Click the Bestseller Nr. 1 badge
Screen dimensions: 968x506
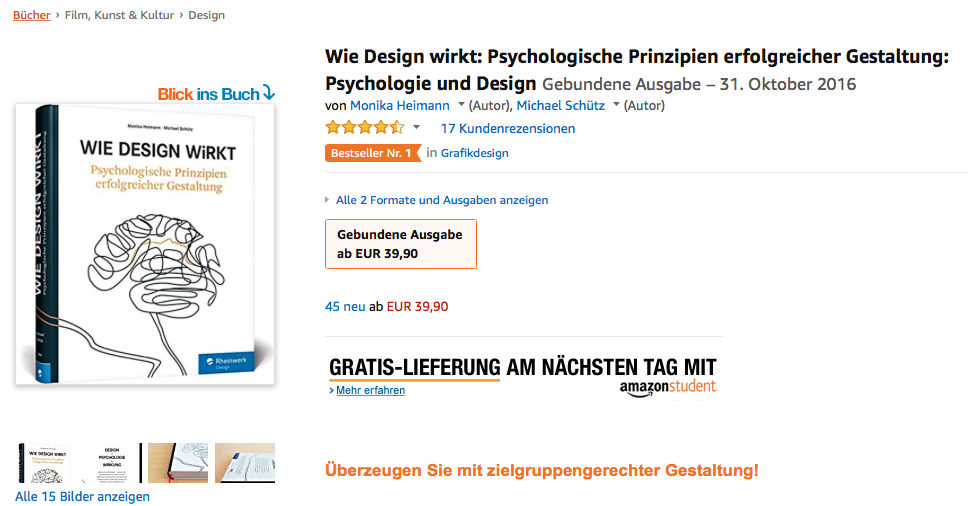pos(373,153)
